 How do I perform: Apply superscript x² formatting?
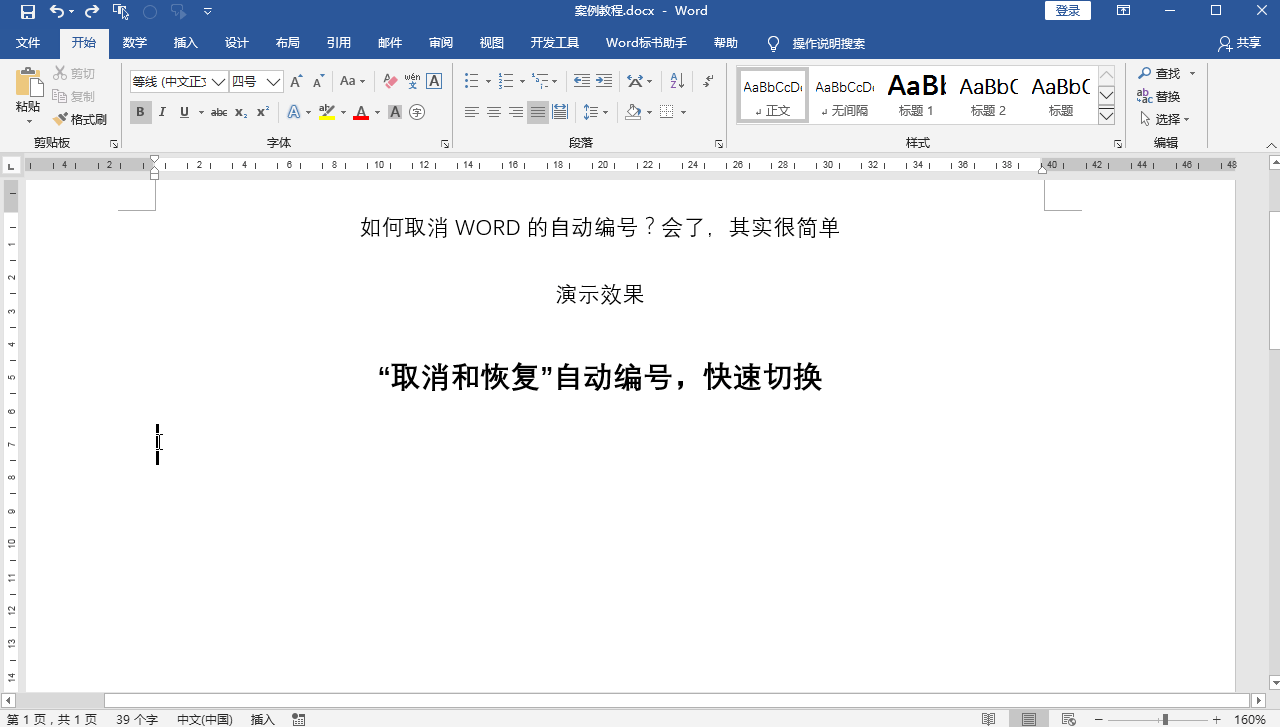coord(263,112)
